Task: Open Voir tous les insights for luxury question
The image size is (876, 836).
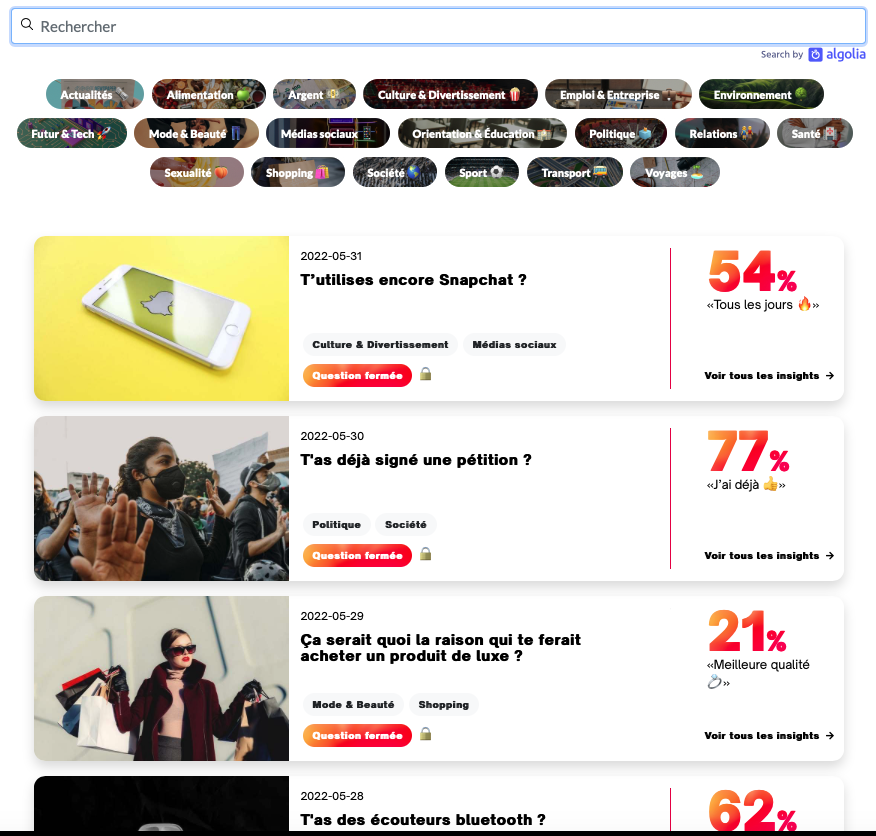Action: tap(769, 735)
